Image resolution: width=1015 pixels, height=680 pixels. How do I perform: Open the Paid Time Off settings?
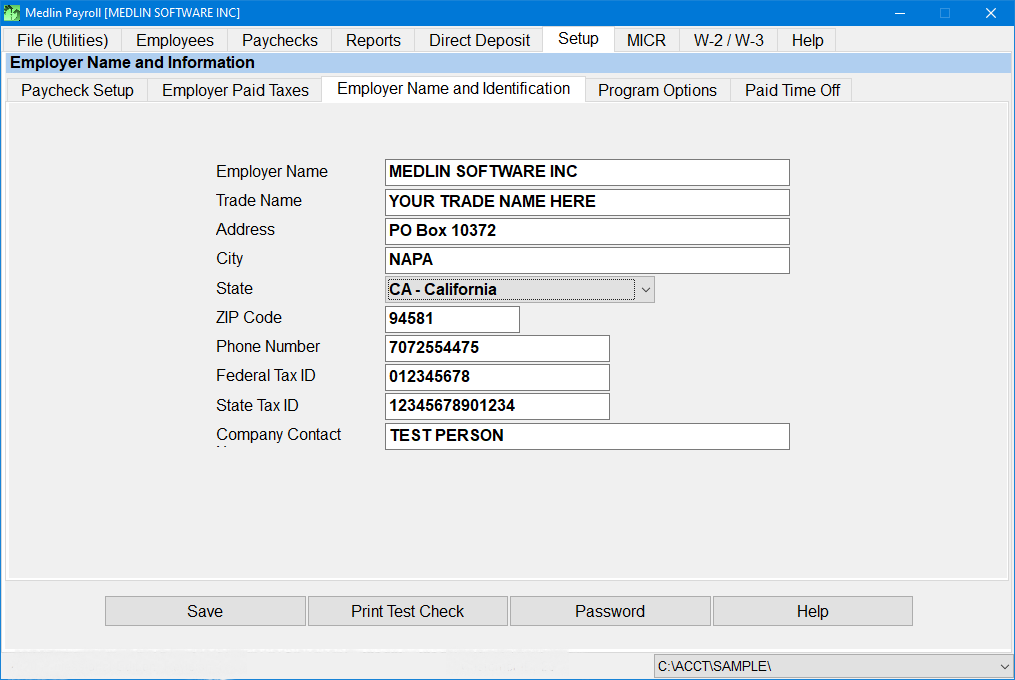pyautogui.click(x=791, y=89)
